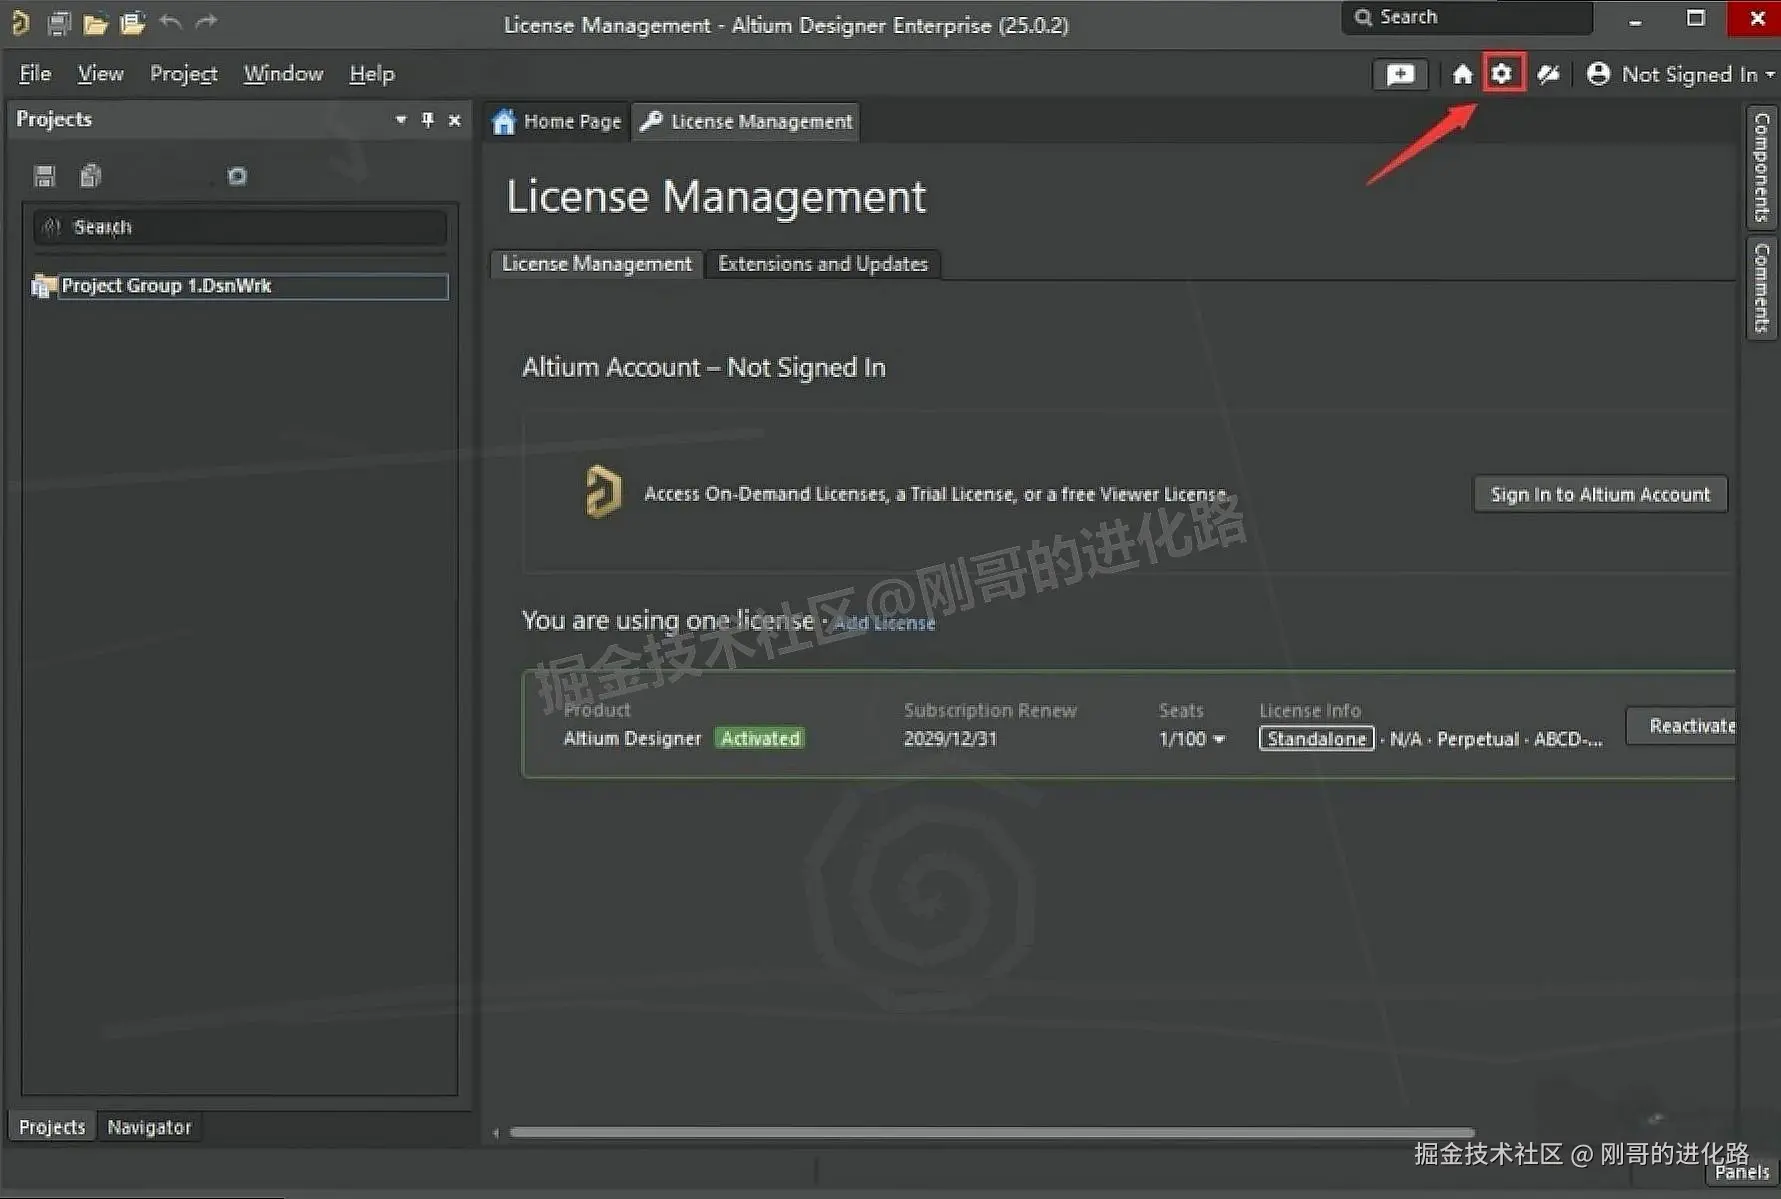
Task: Open the Projects panel options dropdown arrow
Action: 401,120
